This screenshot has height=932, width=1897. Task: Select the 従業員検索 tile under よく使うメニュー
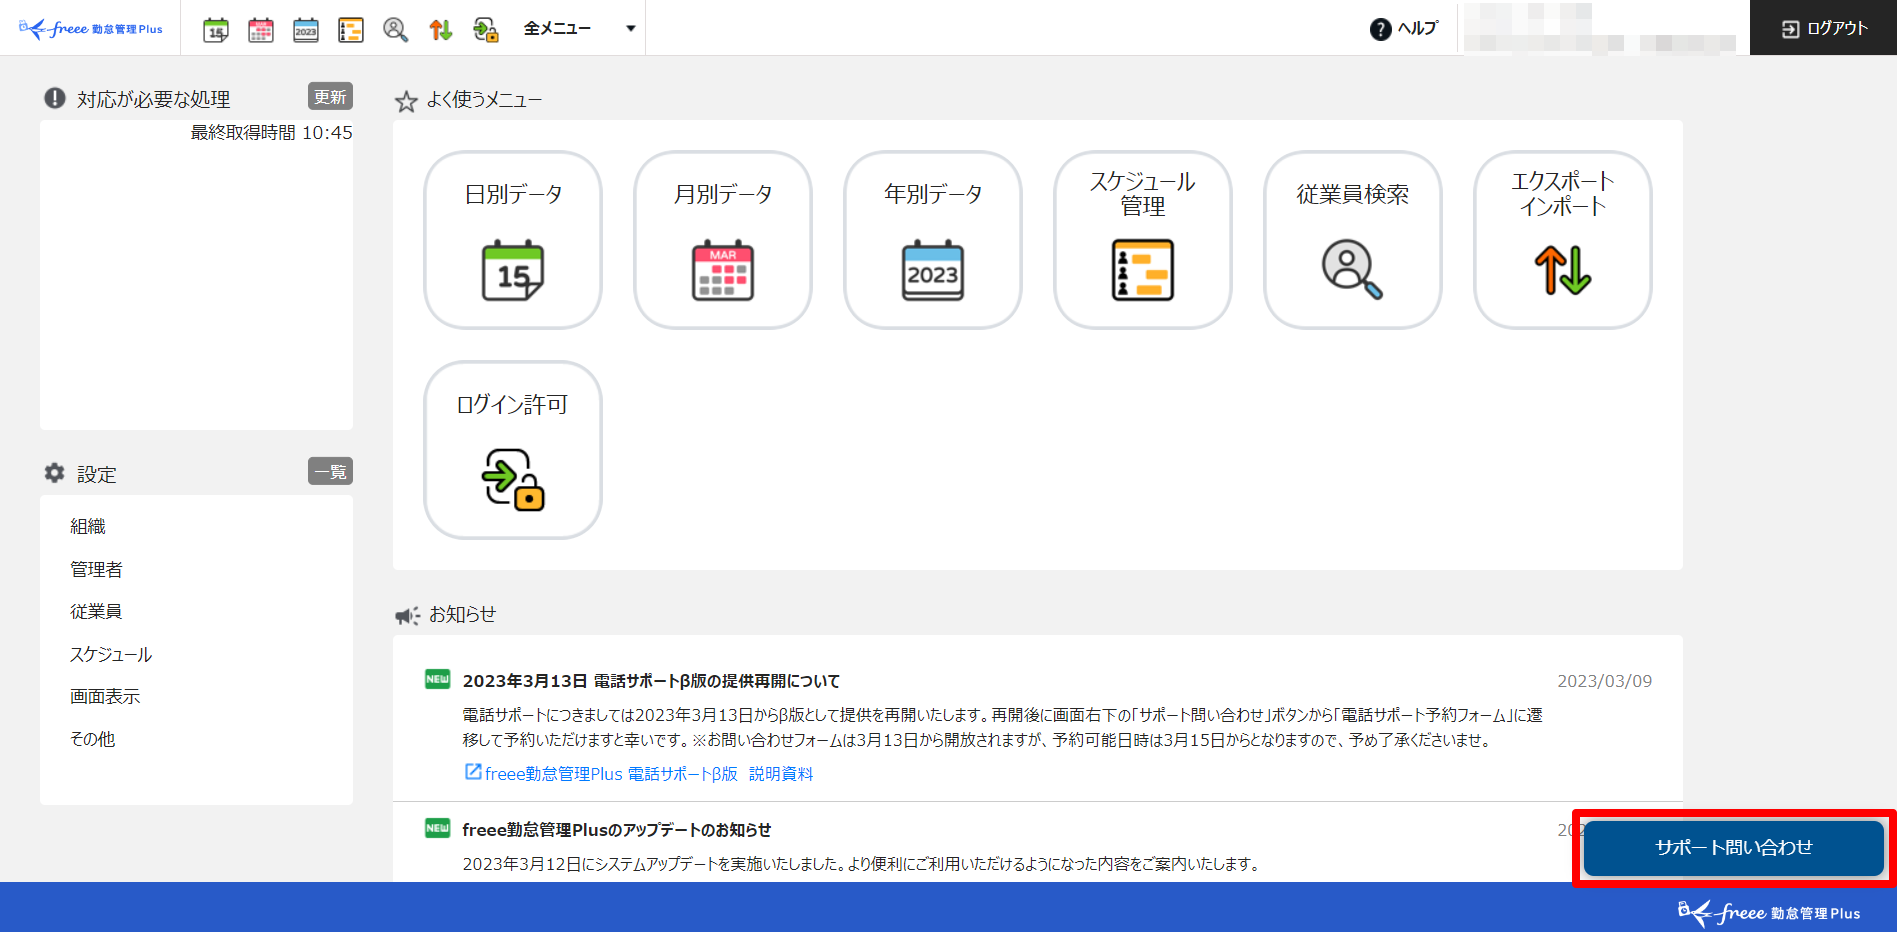click(1352, 240)
